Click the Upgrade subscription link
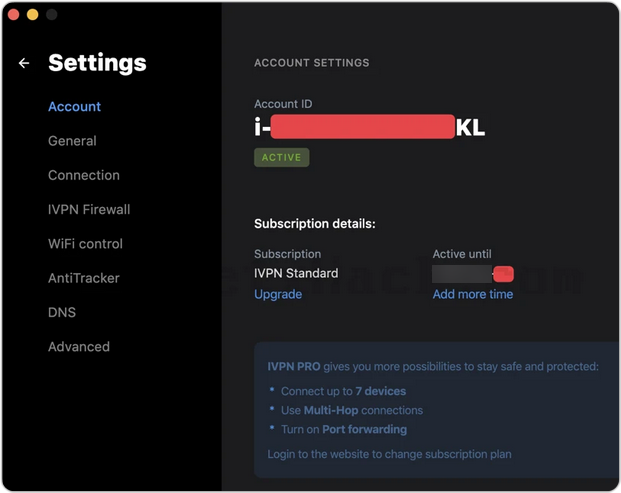Image resolution: width=621 pixels, height=493 pixels. tap(278, 294)
